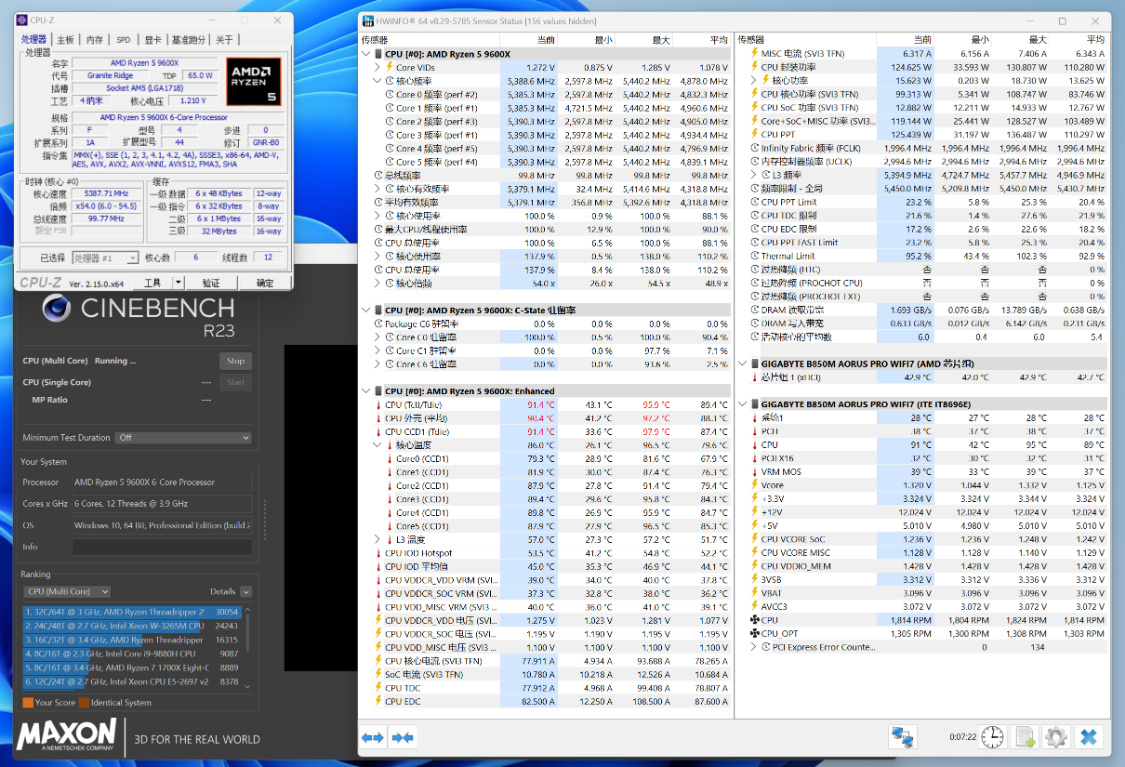Open the Minimum Test Duration dropdown
This screenshot has height=767, width=1125.
tap(182, 437)
